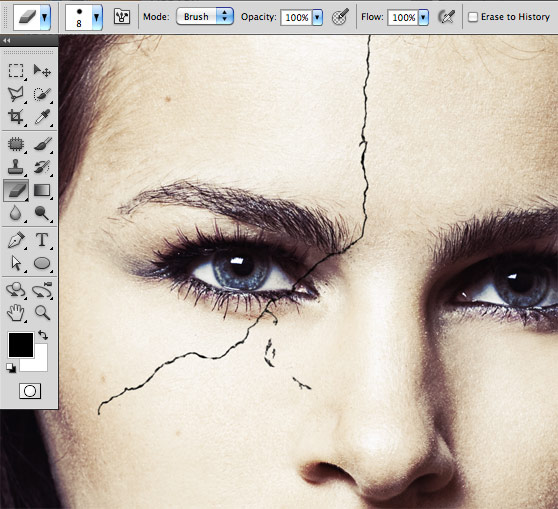This screenshot has width=558, height=509.
Task: Select the Crop tool
Action: [16, 117]
